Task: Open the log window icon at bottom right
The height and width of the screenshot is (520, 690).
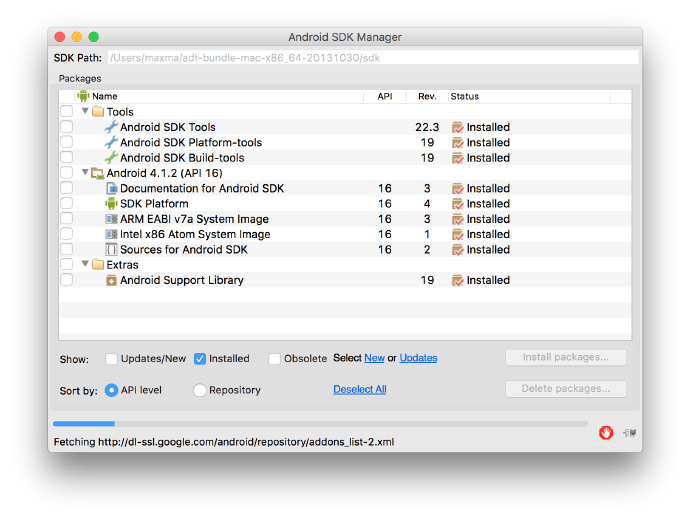Action: pyautogui.click(x=630, y=433)
